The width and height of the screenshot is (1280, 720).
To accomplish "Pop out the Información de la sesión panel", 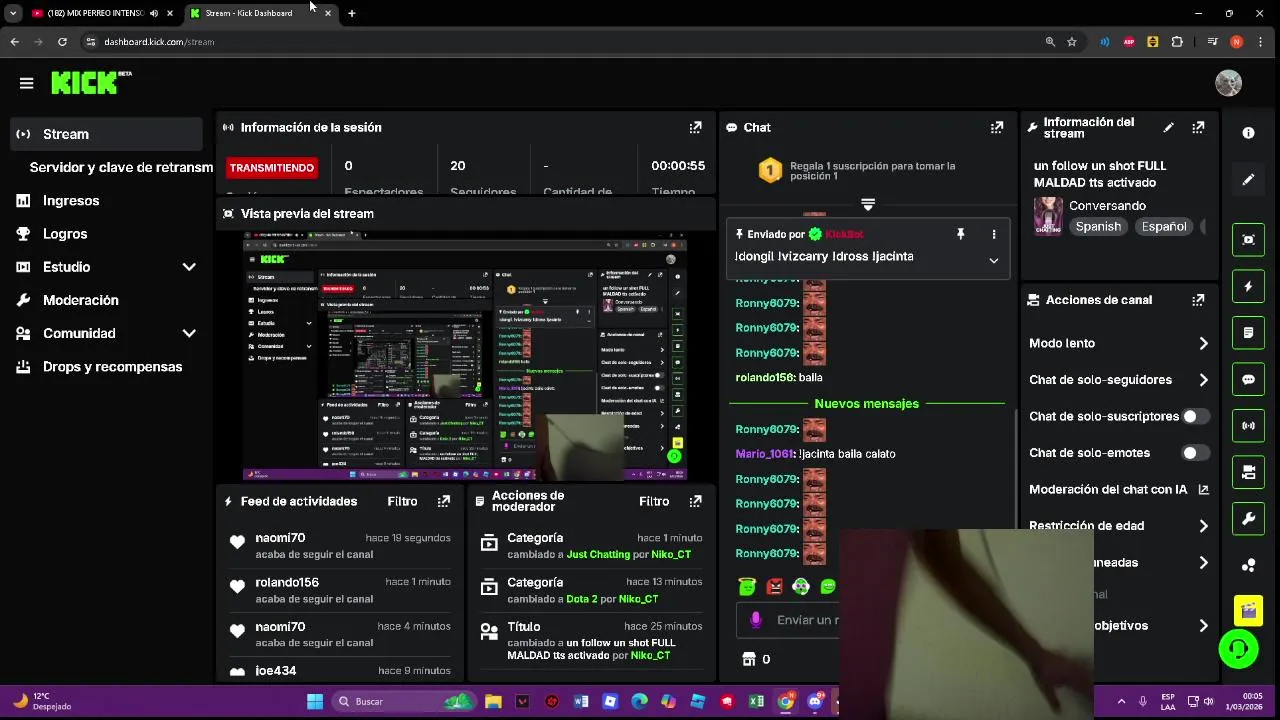I will point(695,127).
